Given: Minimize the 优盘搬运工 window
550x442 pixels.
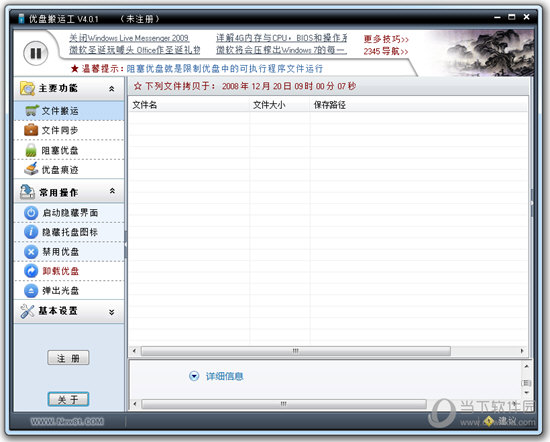Looking at the screenshot, I should pos(497,17).
